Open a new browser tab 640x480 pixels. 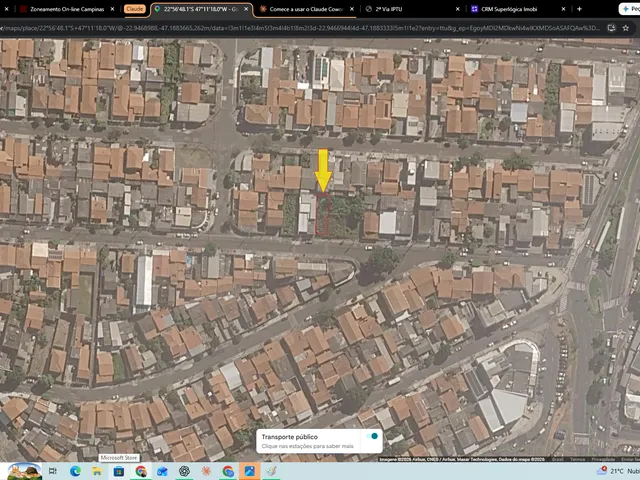click(579, 9)
